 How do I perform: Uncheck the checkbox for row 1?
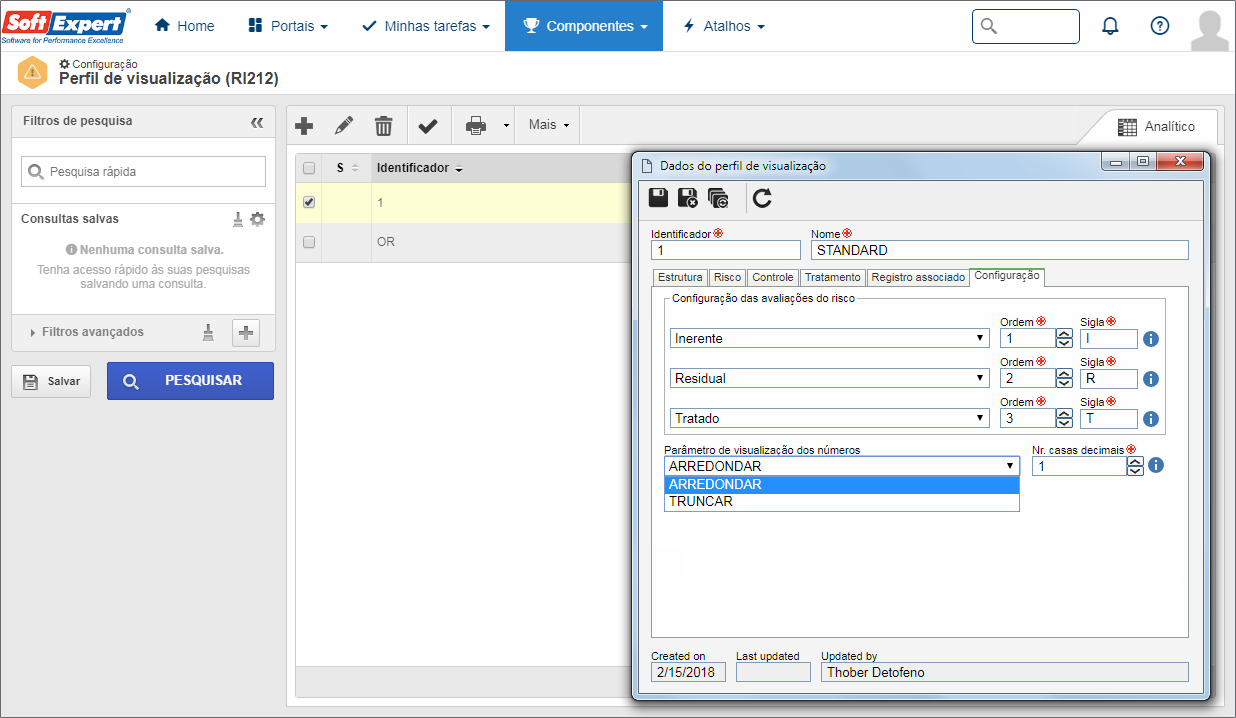pos(309,202)
